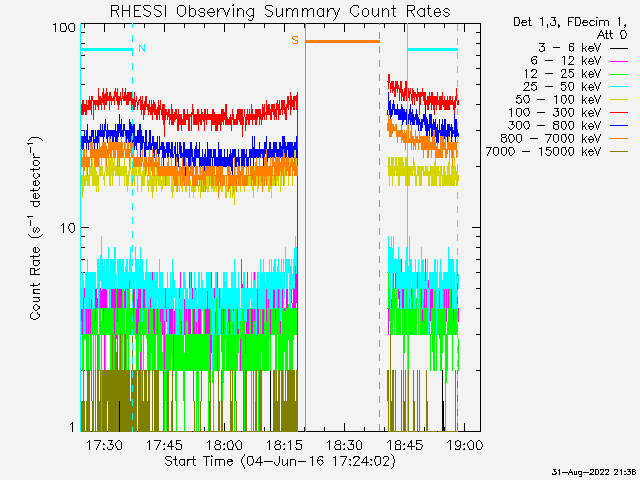The width and height of the screenshot is (640, 480).
Task: Click the orange legend line for 800 - 7000 keV
Action: tap(619, 139)
